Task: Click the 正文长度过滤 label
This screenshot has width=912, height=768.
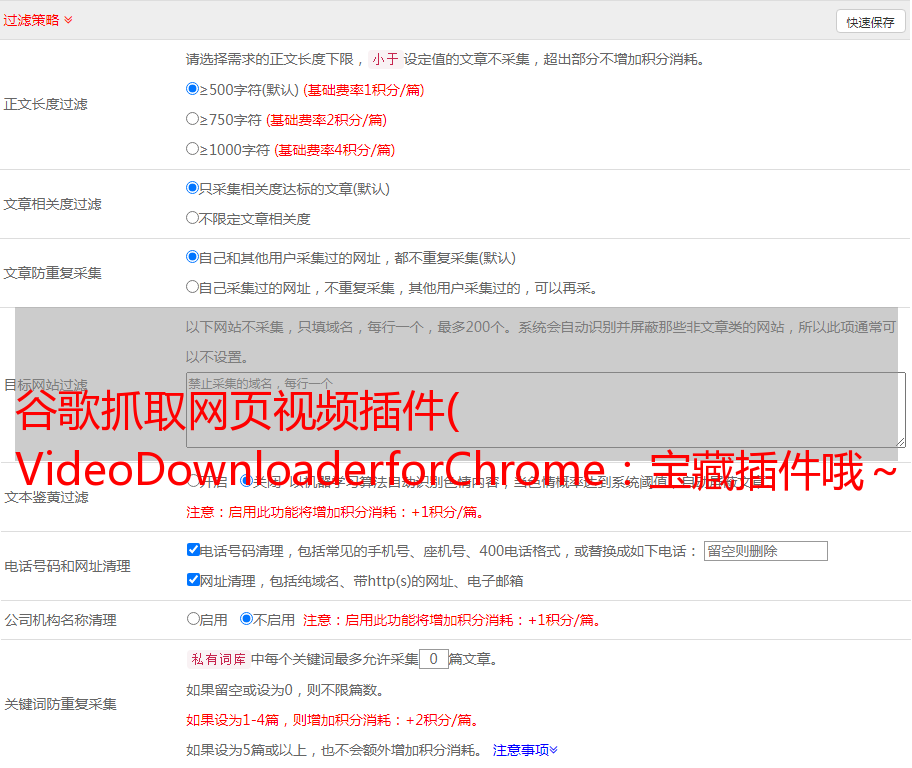Action: tap(45, 104)
